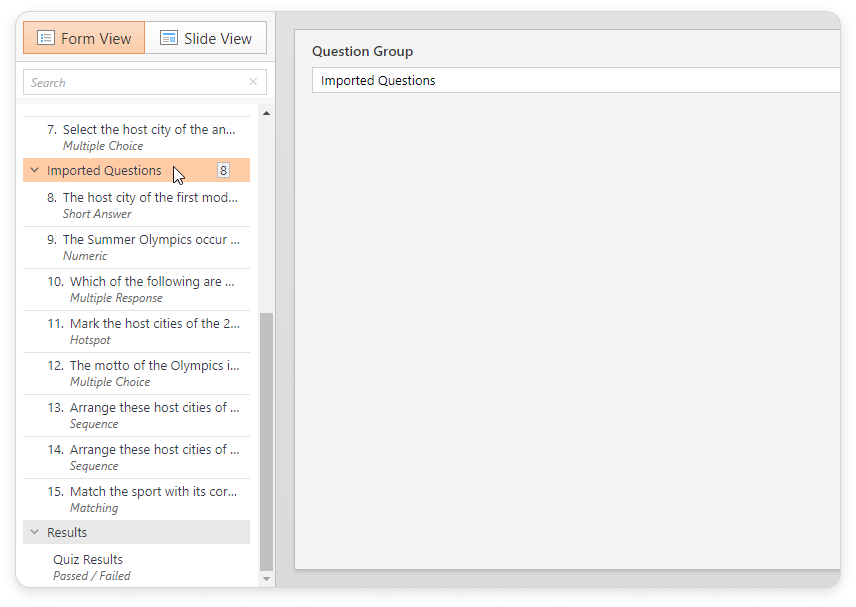Select question 12 about the Olympics motto
Image resolution: width=856 pixels, height=607 pixels.
coord(136,373)
